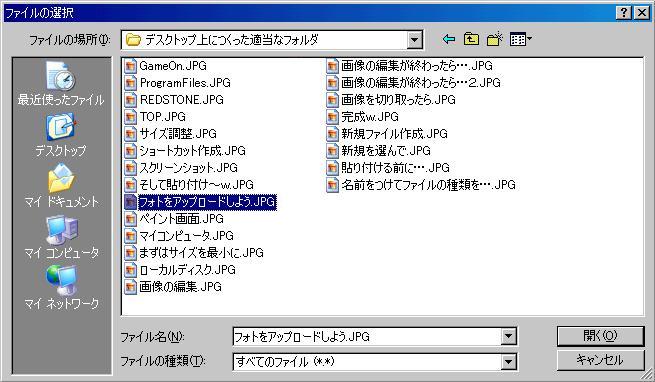
Task: Select file icon of 貼り付ける前に….JPG
Action: pyautogui.click(x=332, y=168)
